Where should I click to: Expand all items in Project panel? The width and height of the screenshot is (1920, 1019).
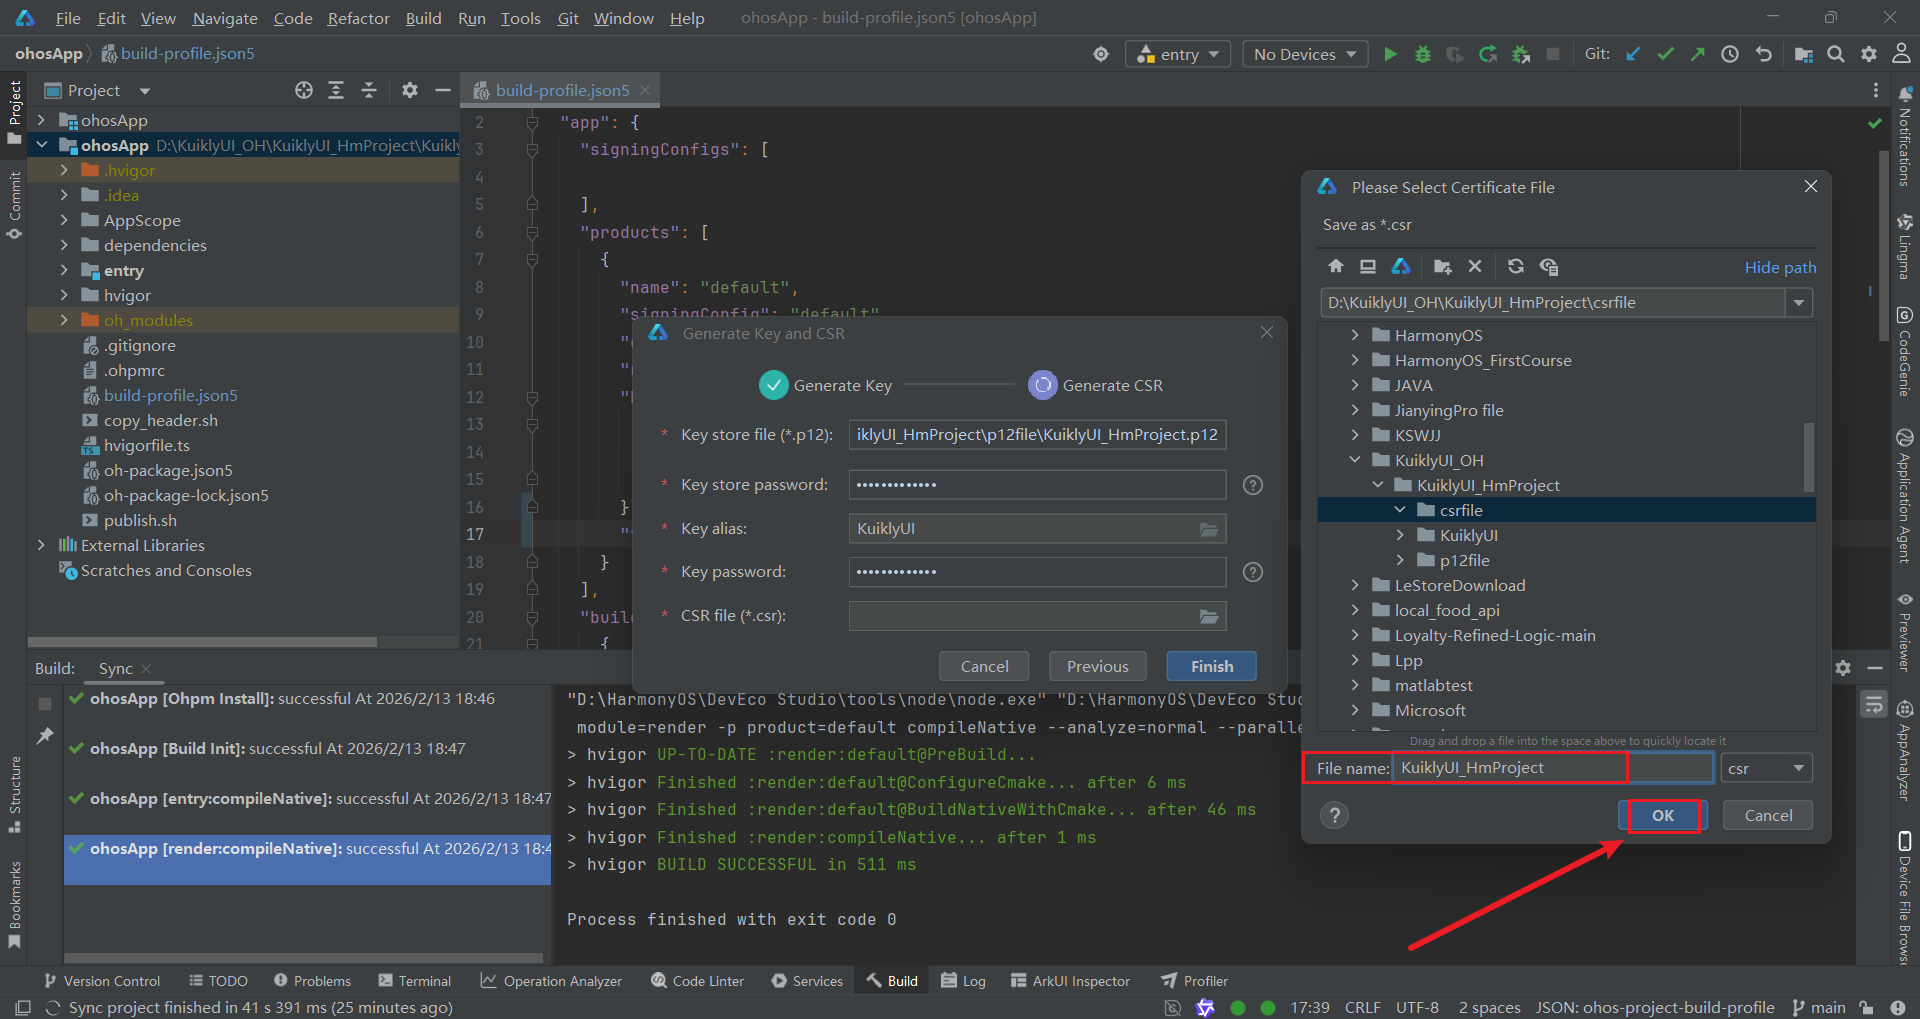coord(336,90)
